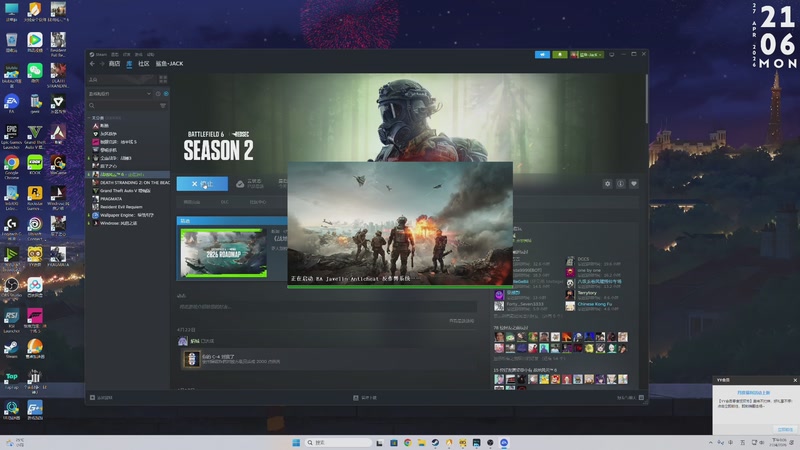
Task: Click the recent activity clock icon in sidebar
Action: tap(158, 94)
